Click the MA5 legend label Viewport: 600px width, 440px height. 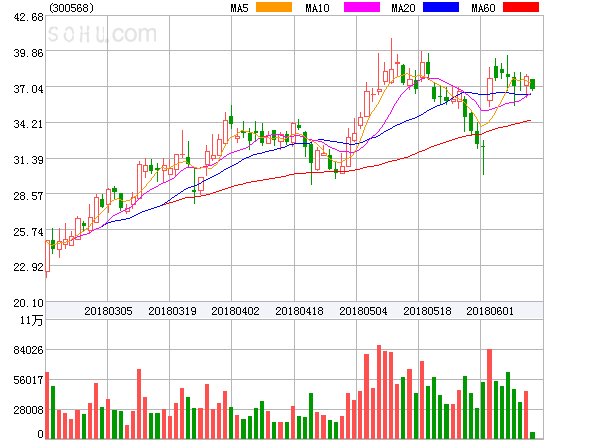coord(240,8)
